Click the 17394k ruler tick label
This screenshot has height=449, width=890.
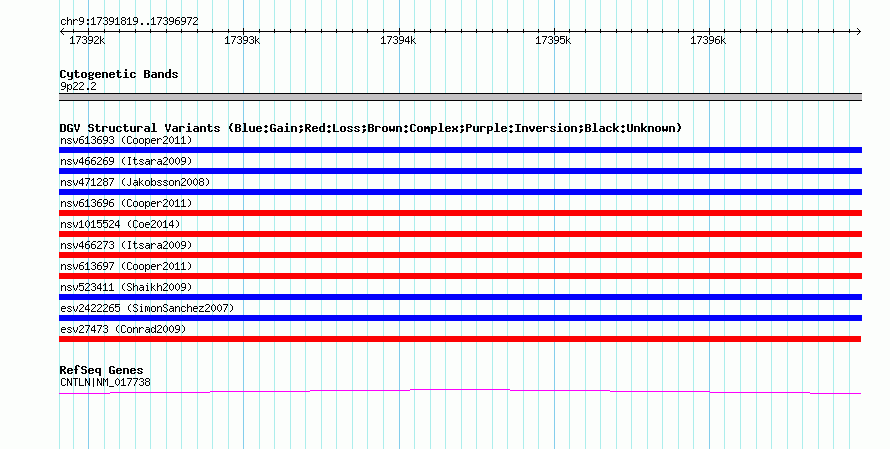pos(398,40)
